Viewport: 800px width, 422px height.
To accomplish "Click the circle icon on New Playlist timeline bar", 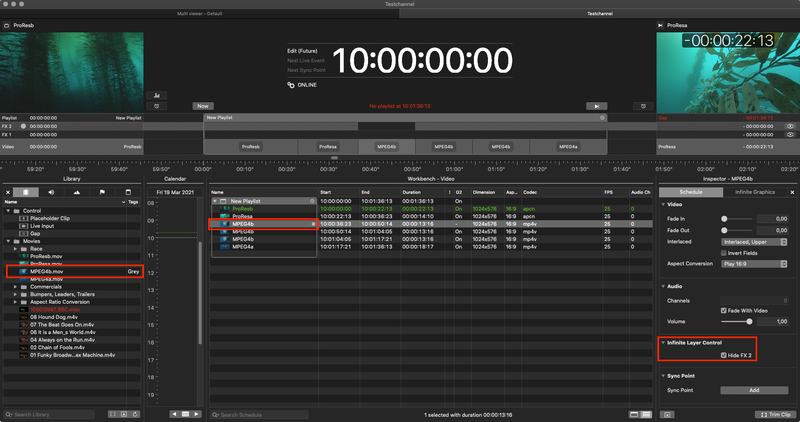I will (602, 118).
